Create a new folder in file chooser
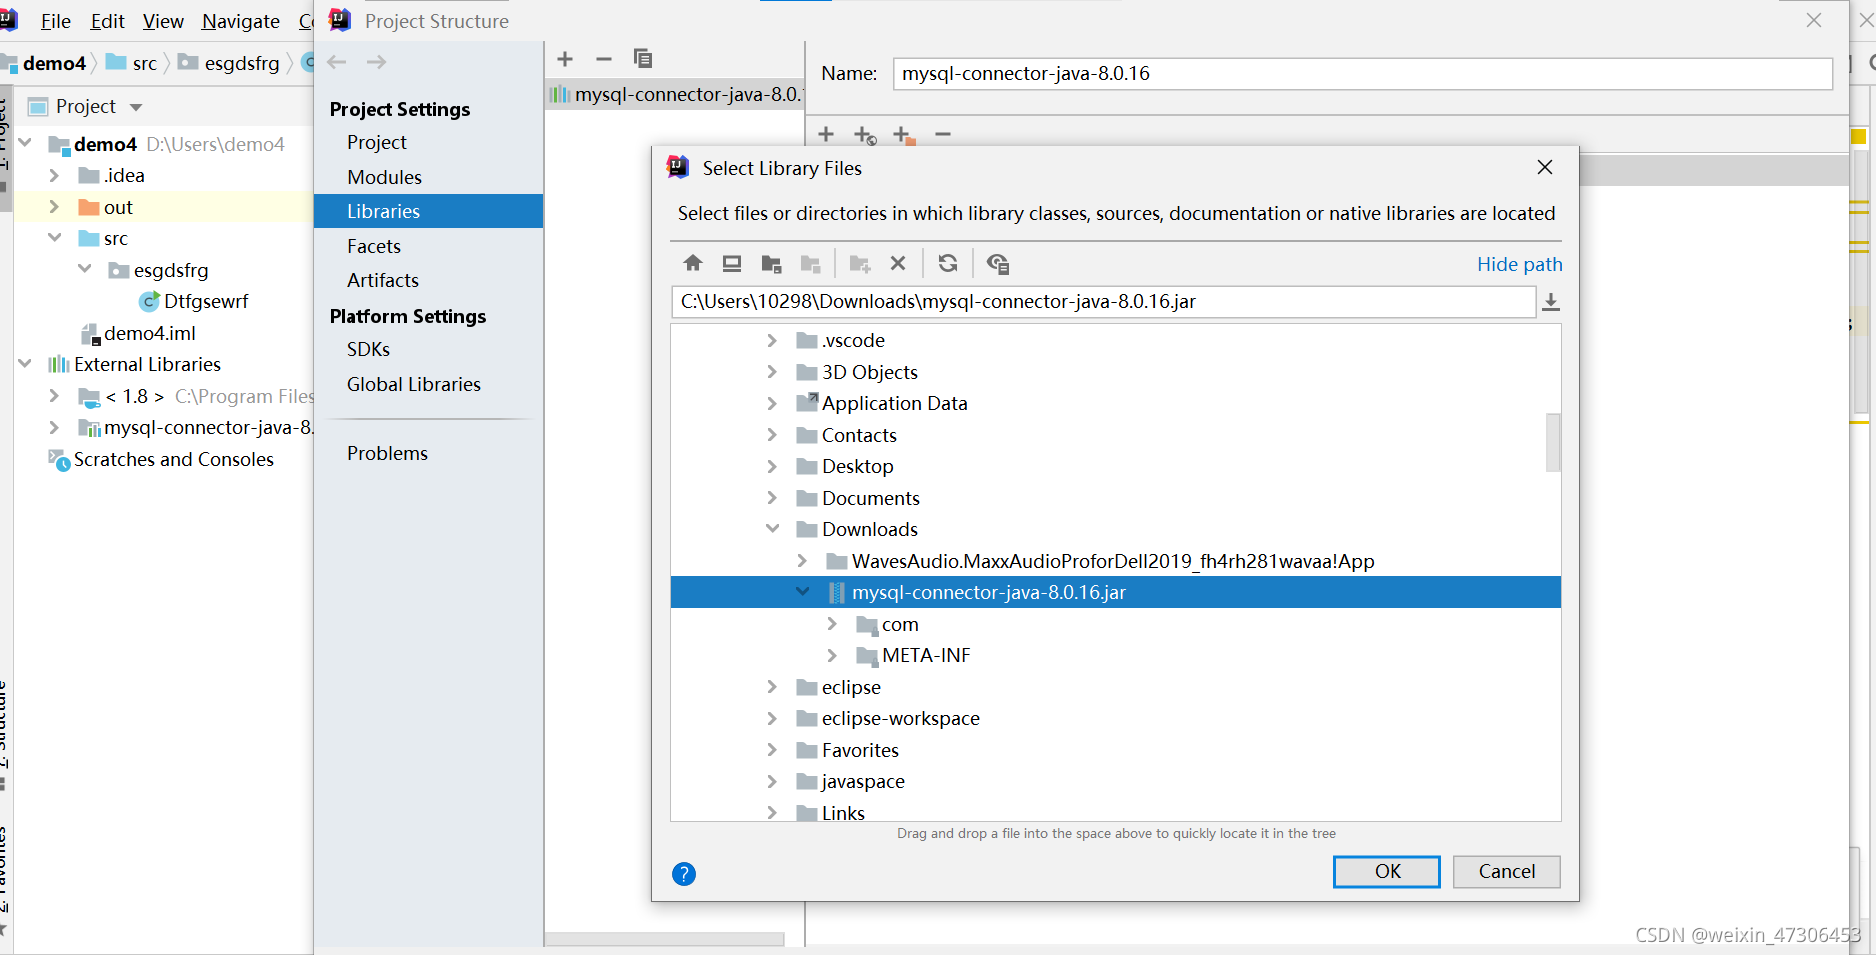The width and height of the screenshot is (1876, 955). [859, 263]
